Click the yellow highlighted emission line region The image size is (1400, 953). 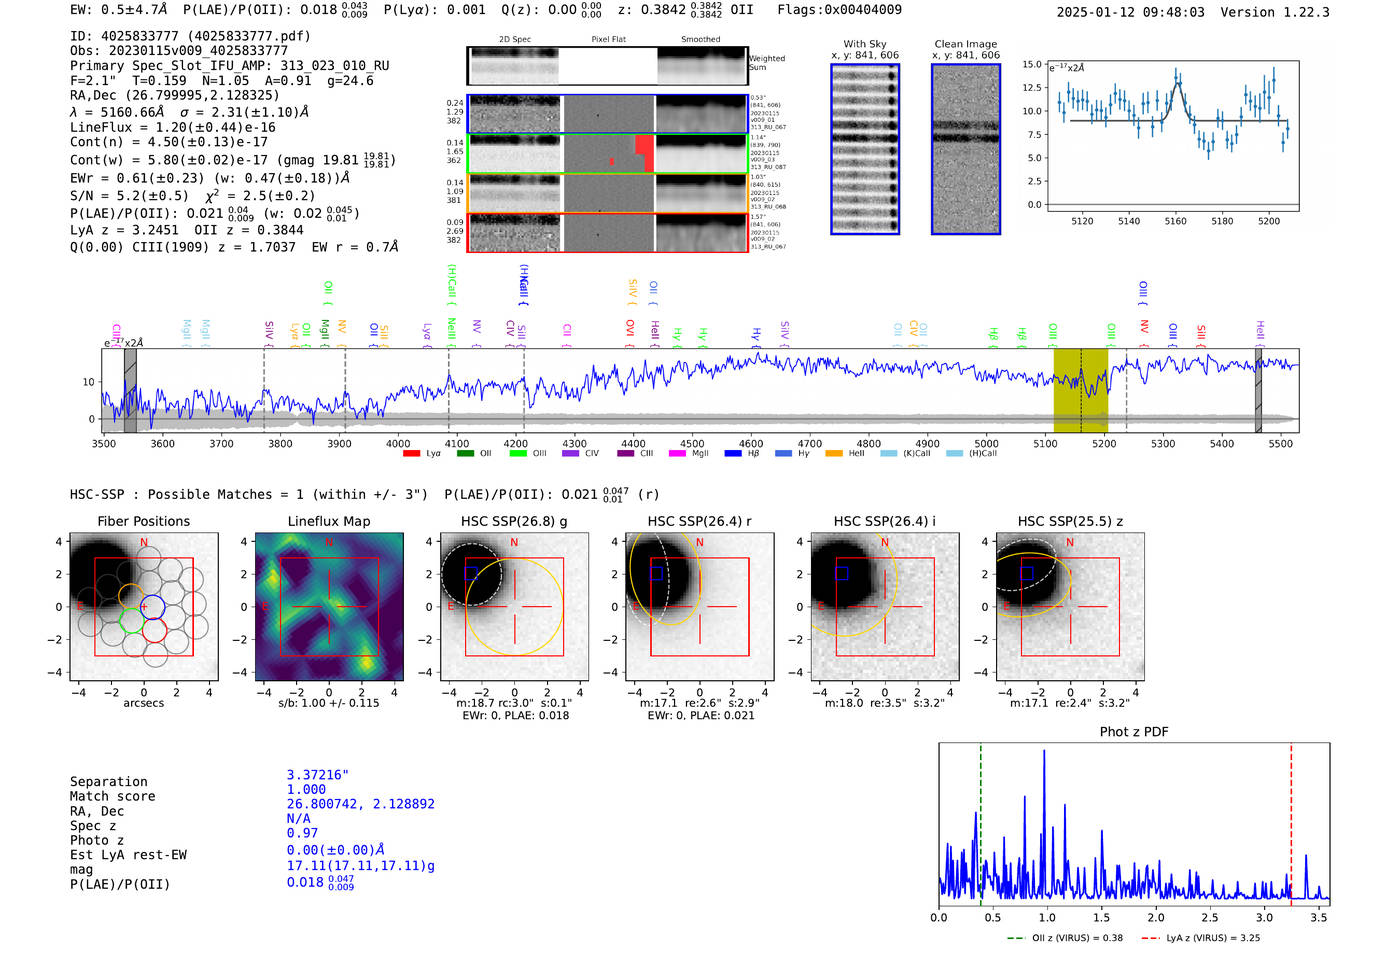(x=1080, y=390)
